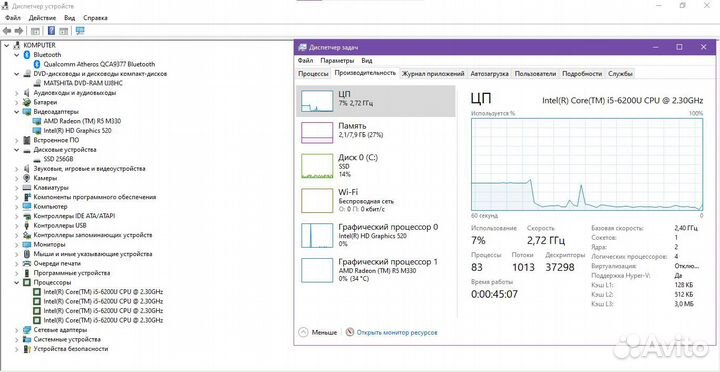Viewport: 720px width, 372px height.
Task: Click the Forward arrow in Device Manager toolbar
Action: click(19, 31)
